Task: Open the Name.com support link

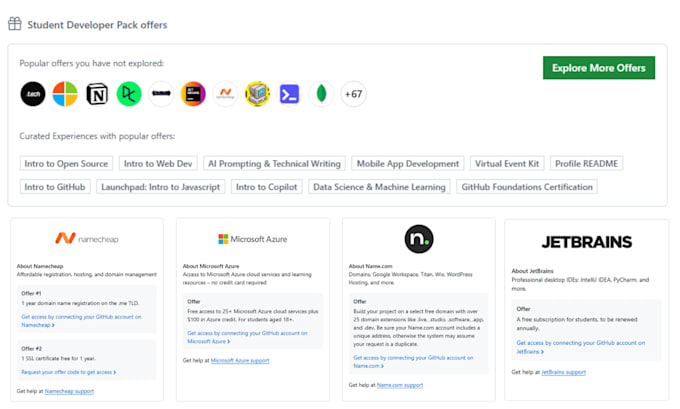Action: [x=400, y=385]
